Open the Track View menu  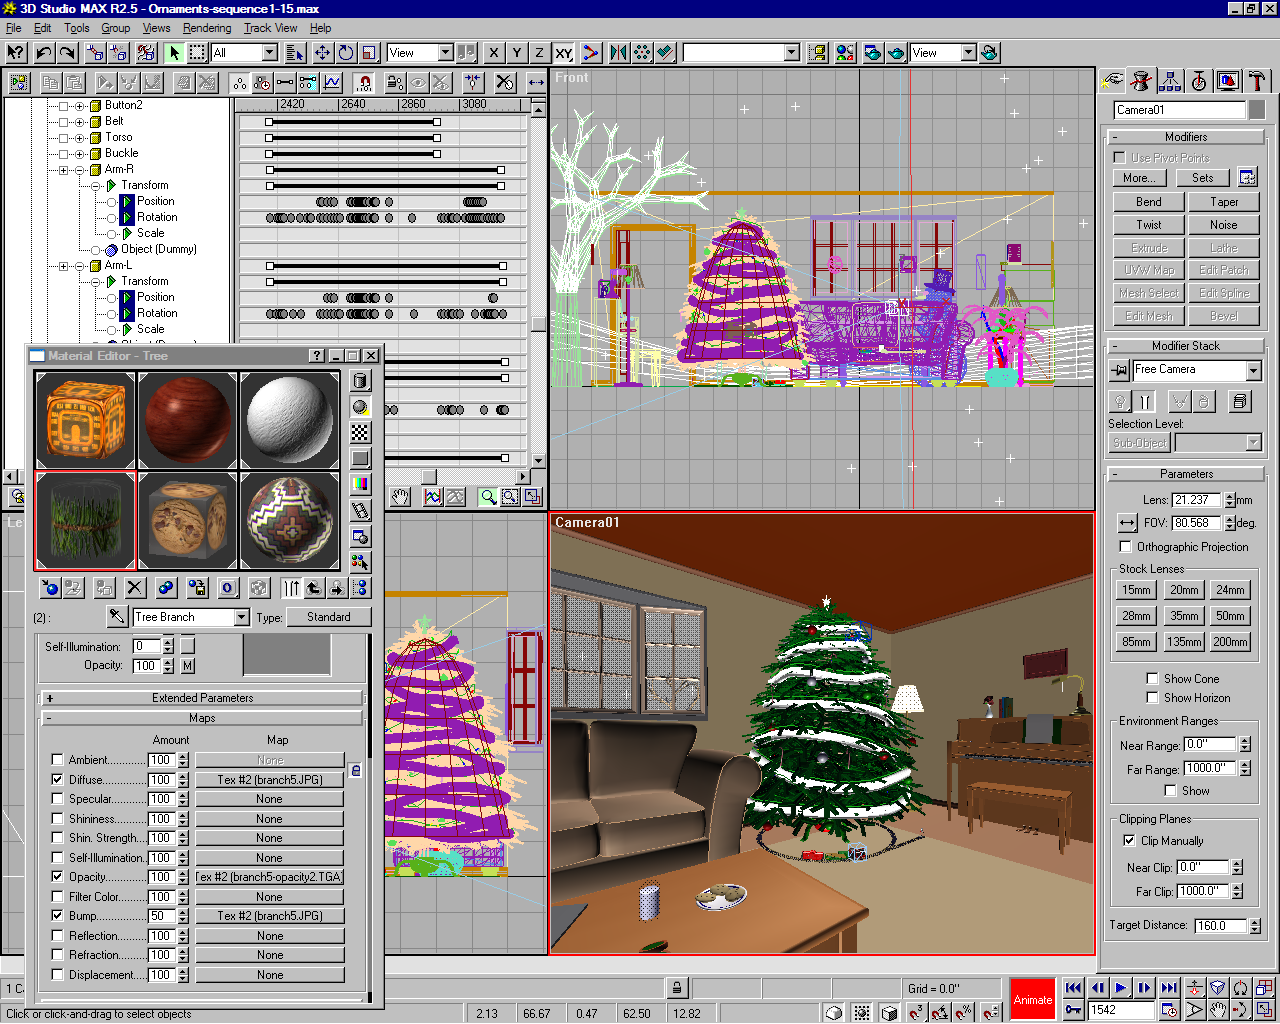270,28
